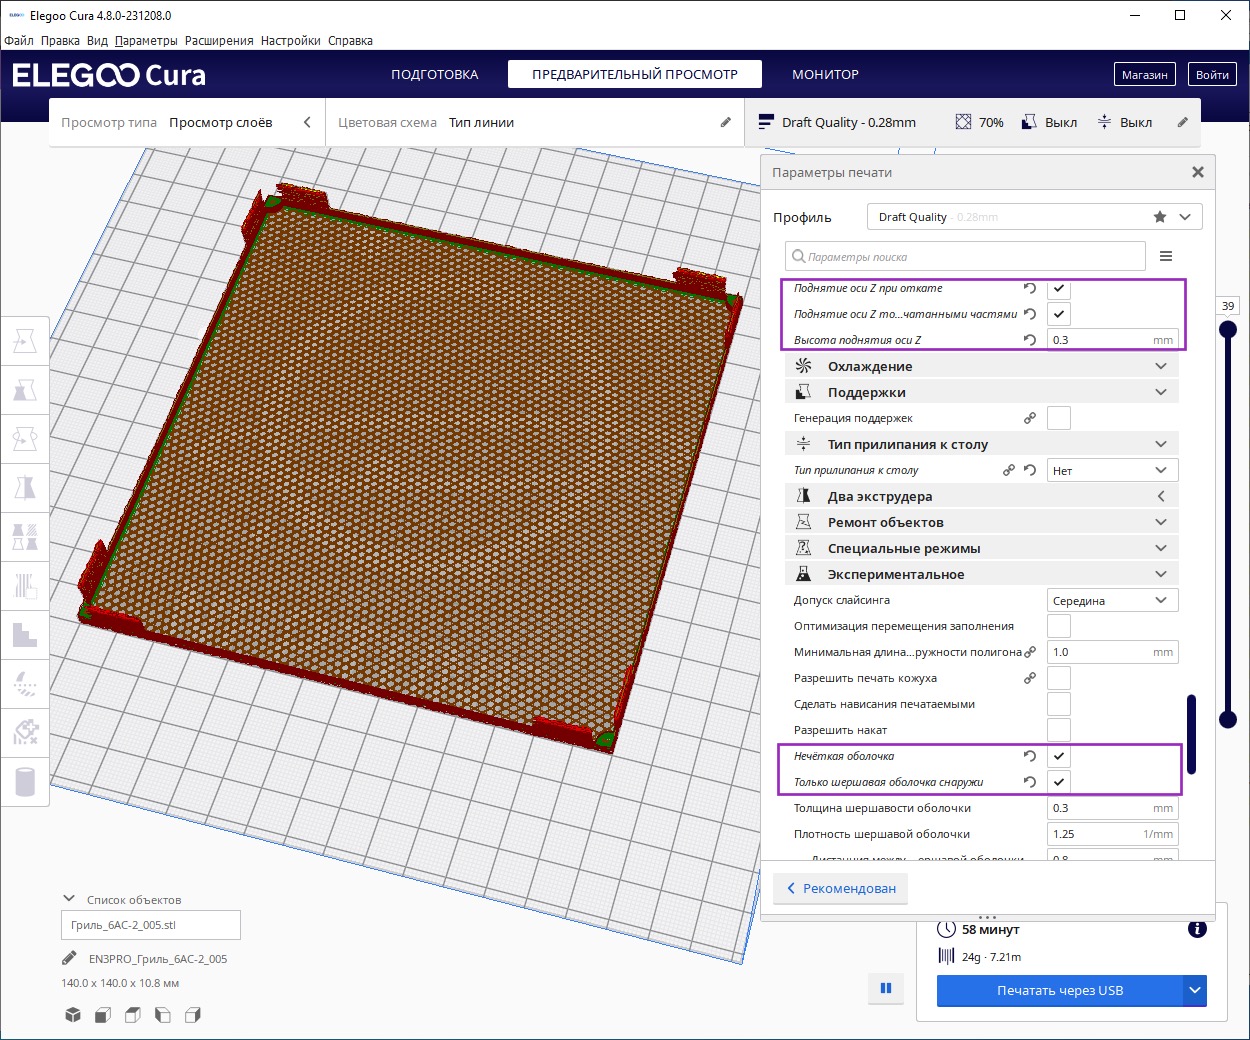This screenshot has width=1250, height=1040.
Task: Open the settings visibility hamburger menu
Action: click(1165, 257)
